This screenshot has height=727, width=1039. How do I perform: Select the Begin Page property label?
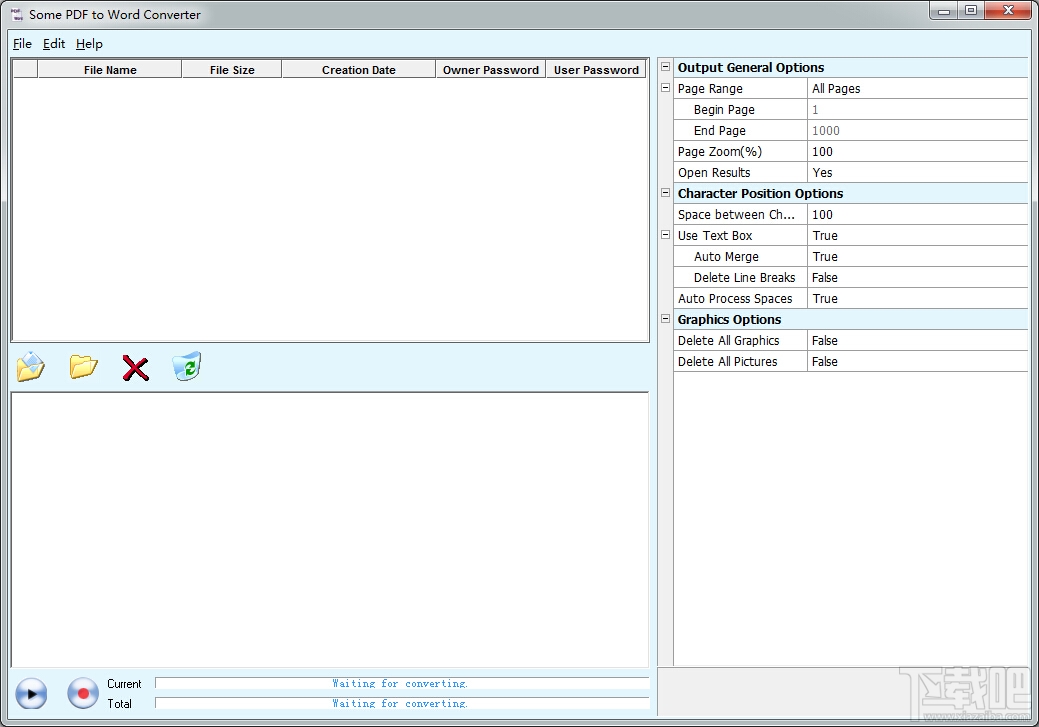click(x=724, y=110)
